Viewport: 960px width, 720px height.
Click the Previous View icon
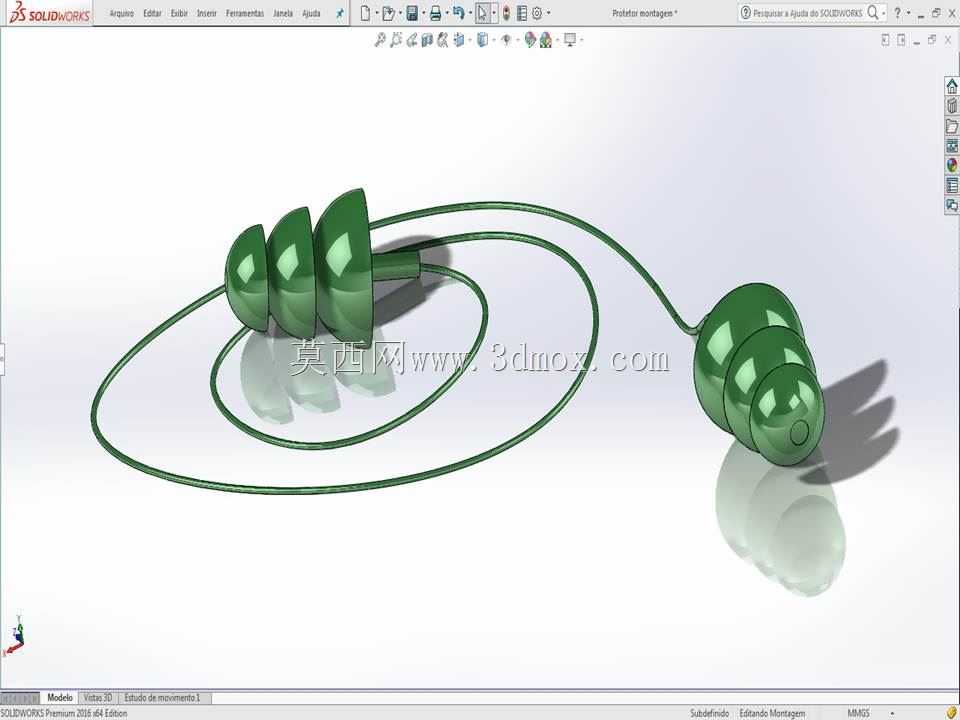pyautogui.click(x=411, y=40)
